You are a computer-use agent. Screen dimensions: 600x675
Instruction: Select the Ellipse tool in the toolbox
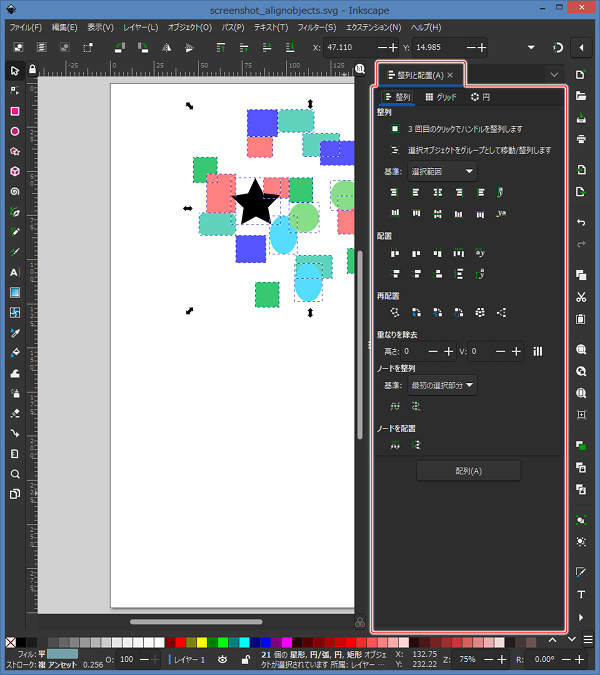(14, 131)
